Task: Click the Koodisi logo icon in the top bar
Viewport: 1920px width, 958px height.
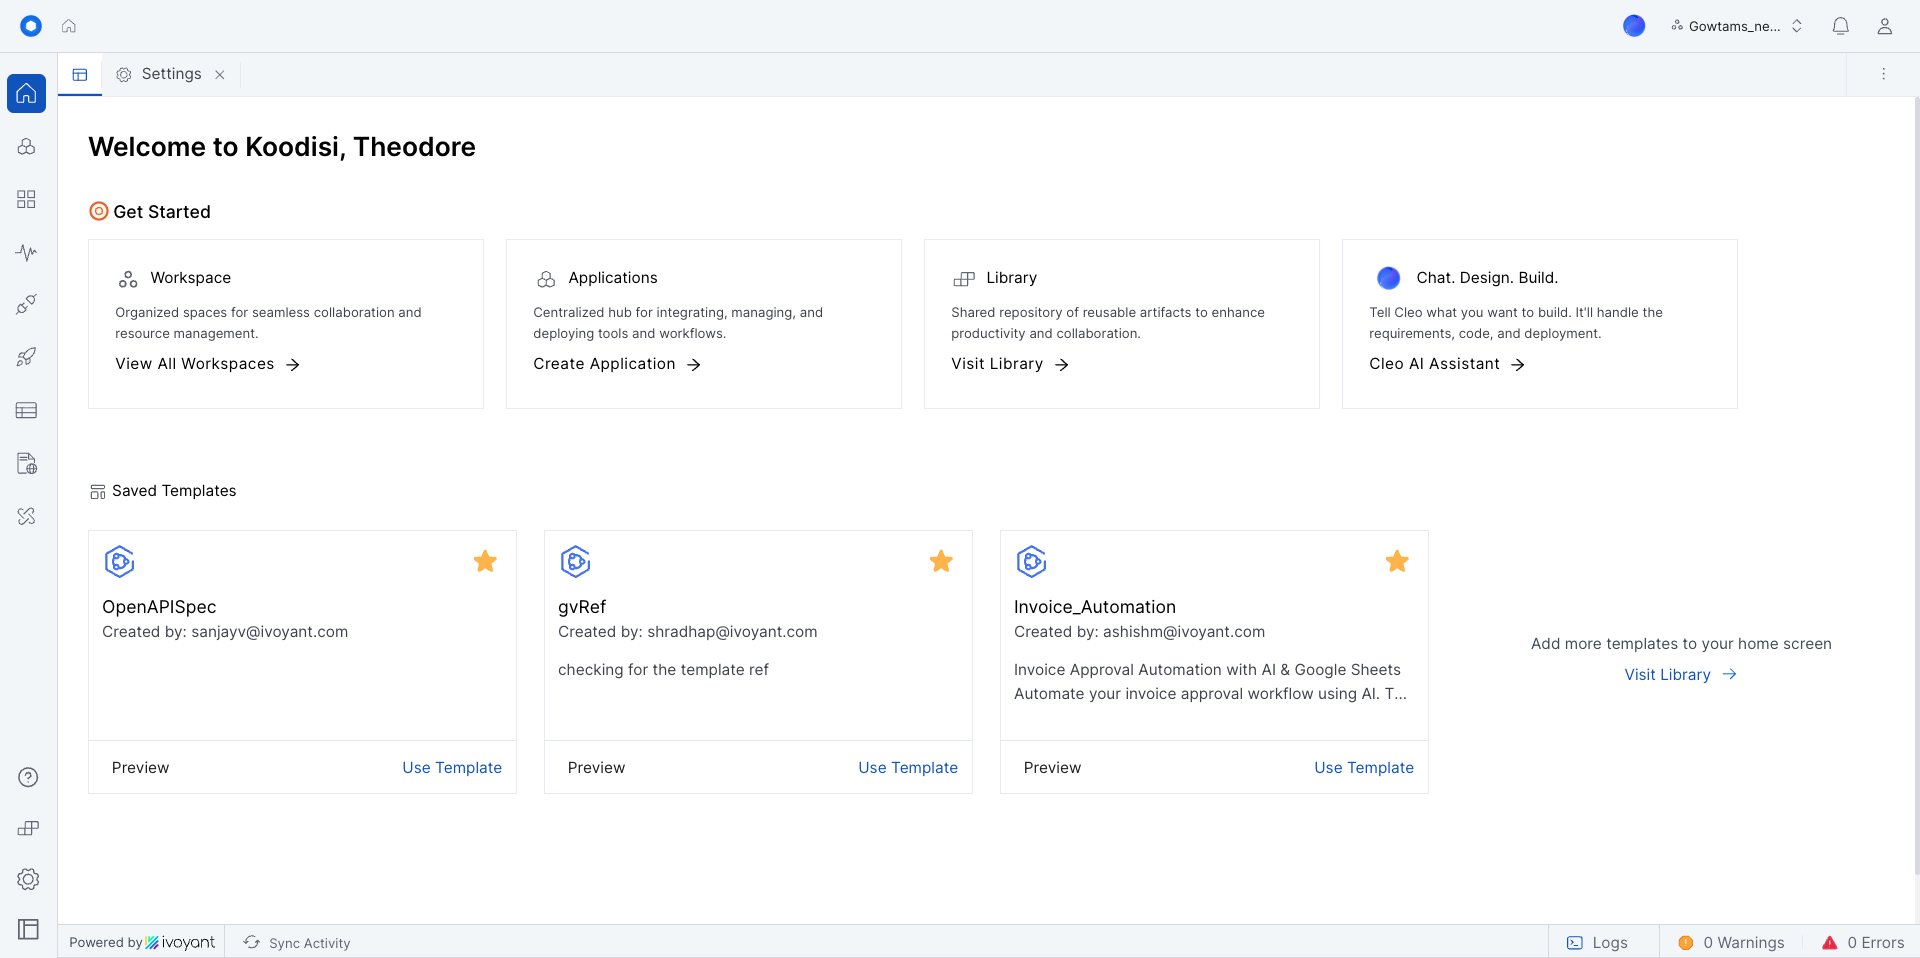Action: pyautogui.click(x=31, y=26)
